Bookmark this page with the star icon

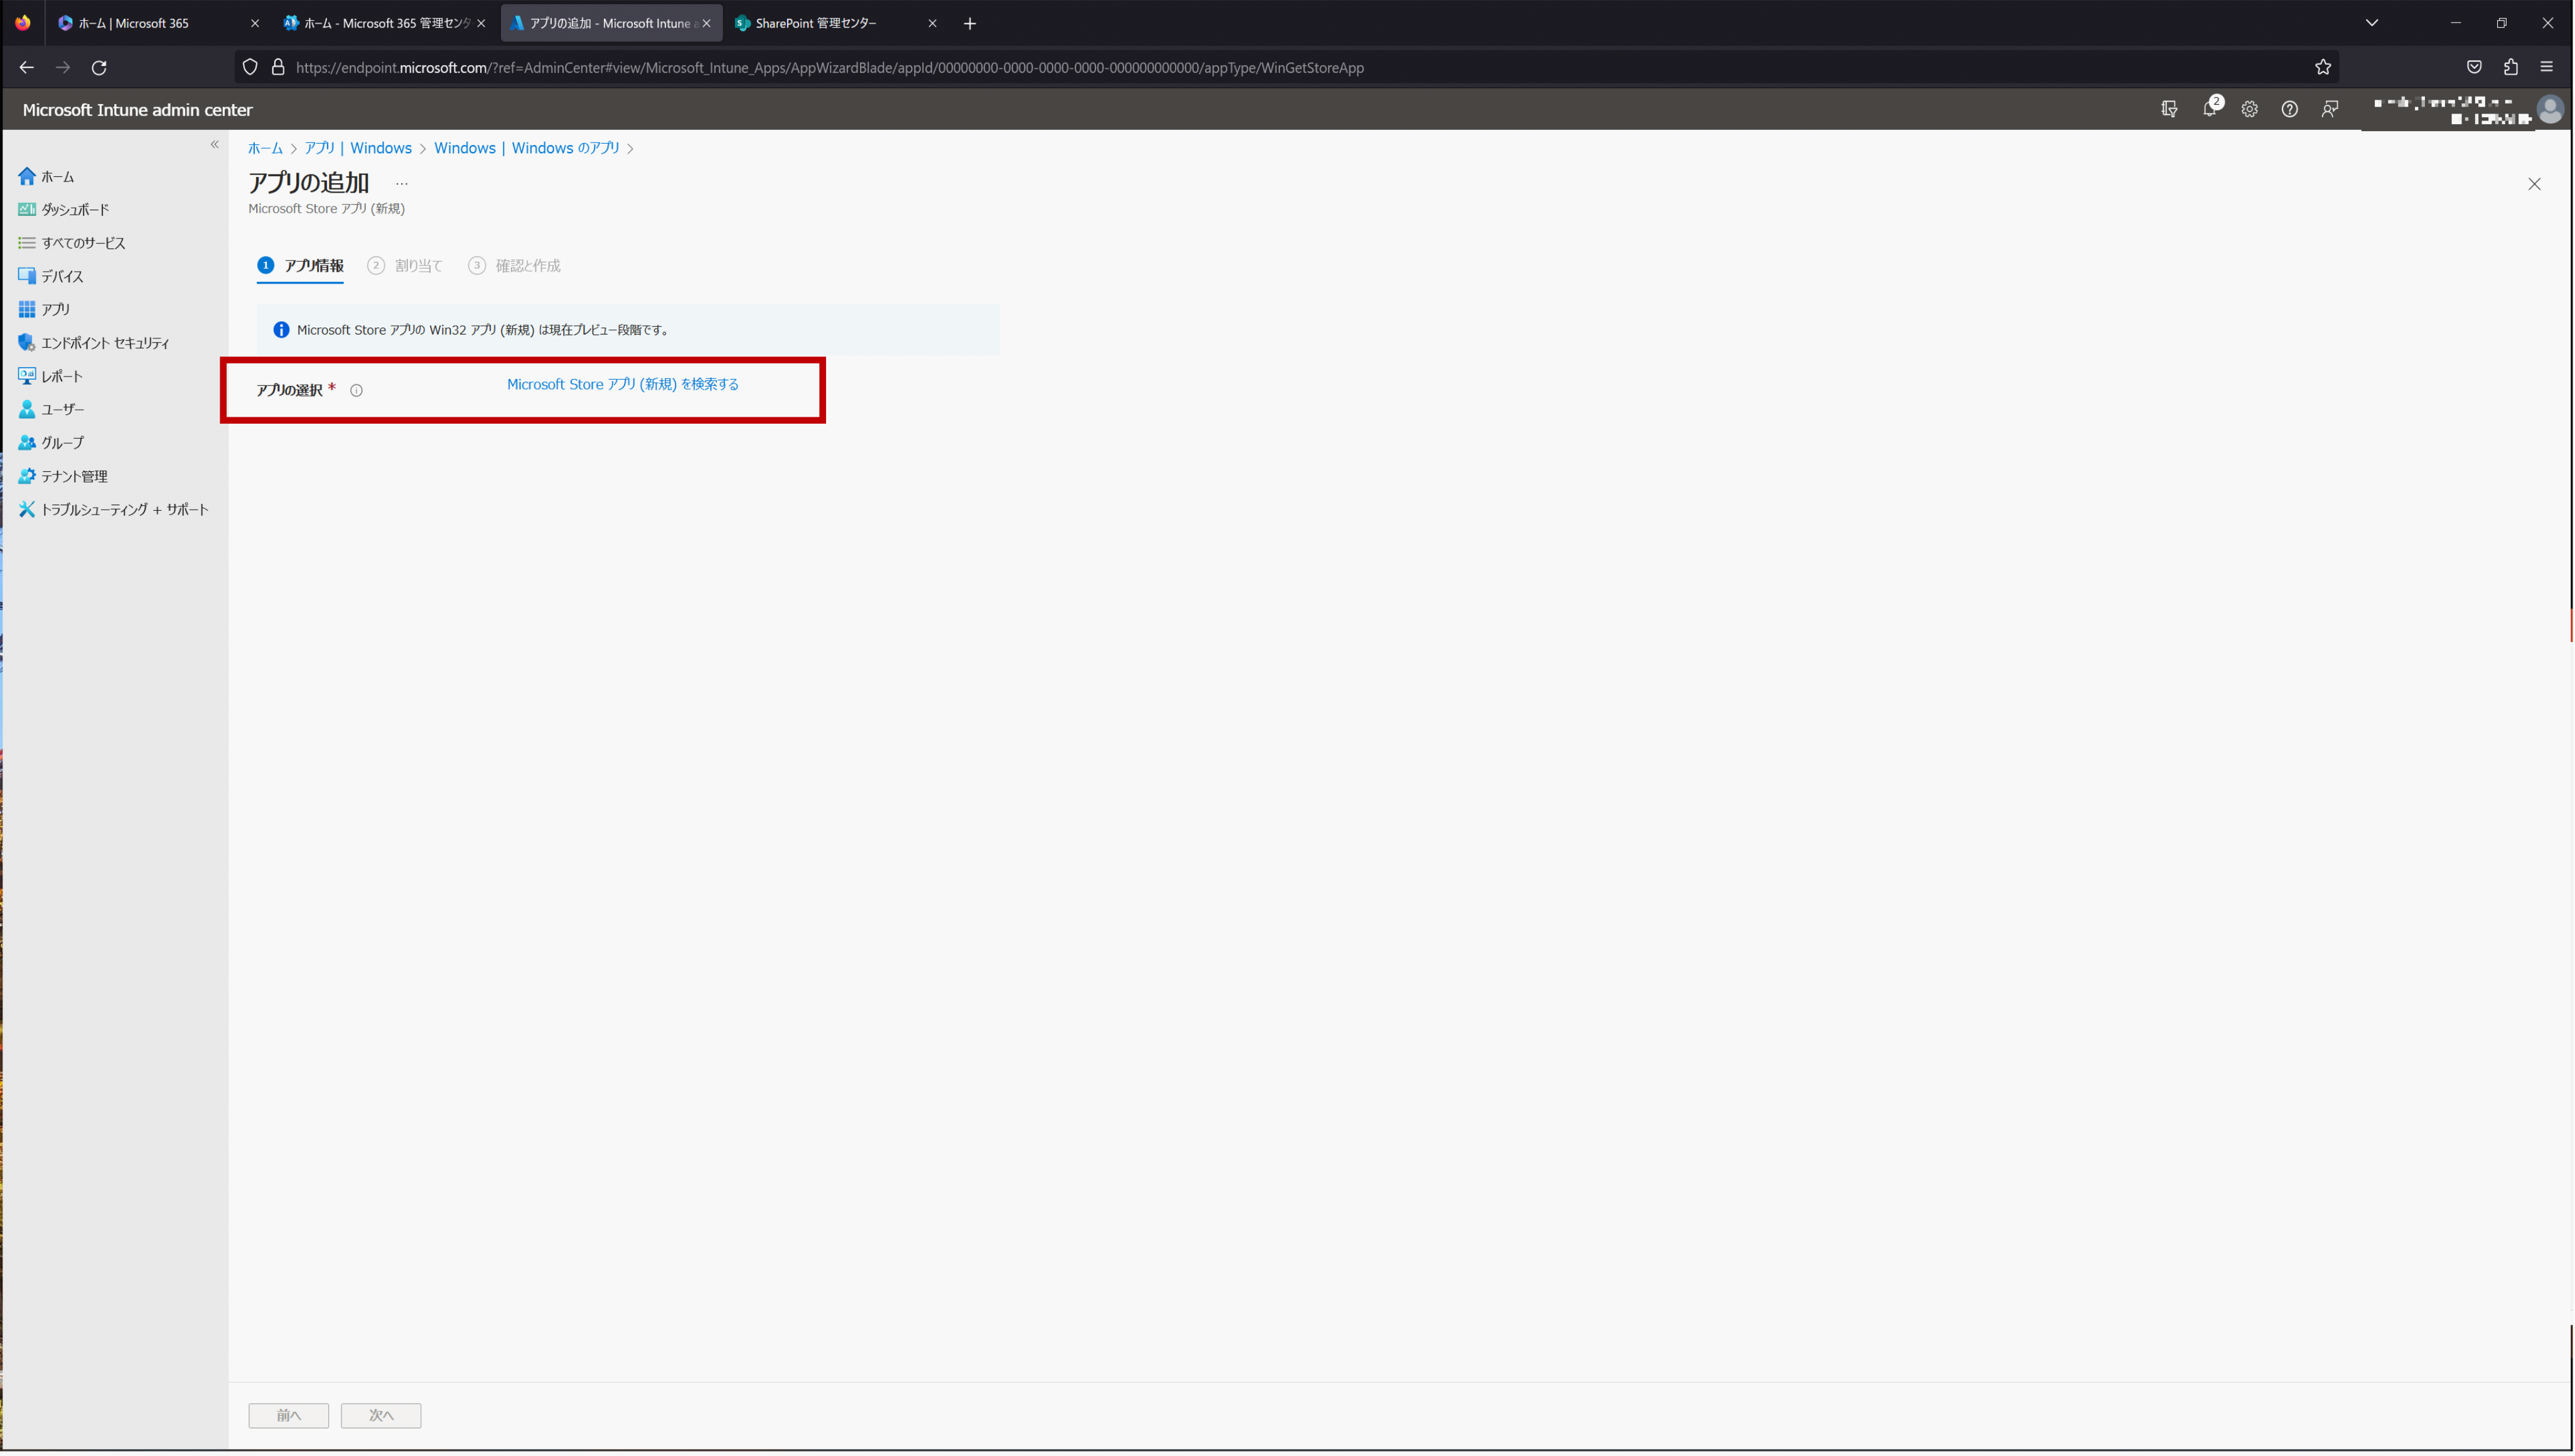click(x=2323, y=67)
